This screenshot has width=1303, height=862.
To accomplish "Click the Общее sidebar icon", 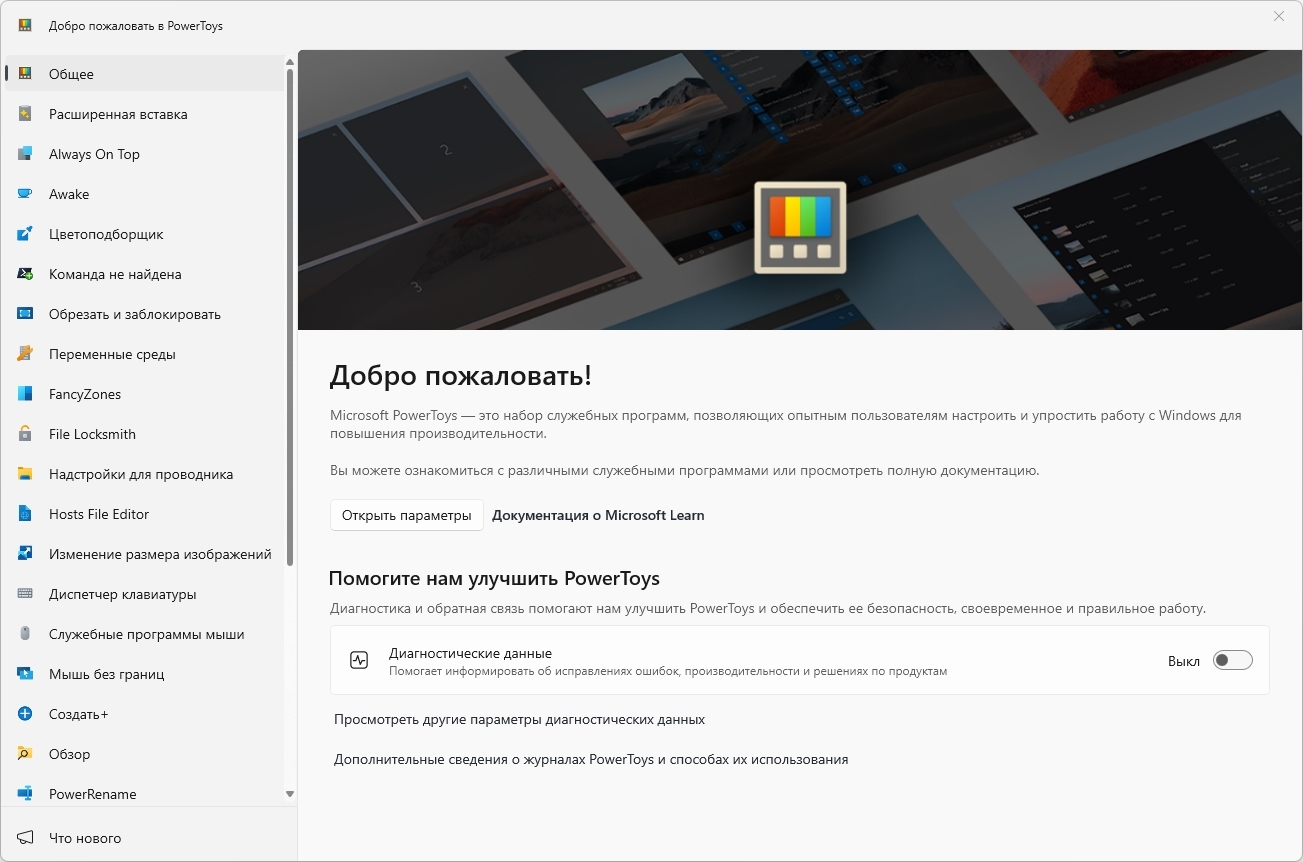I will pos(25,74).
